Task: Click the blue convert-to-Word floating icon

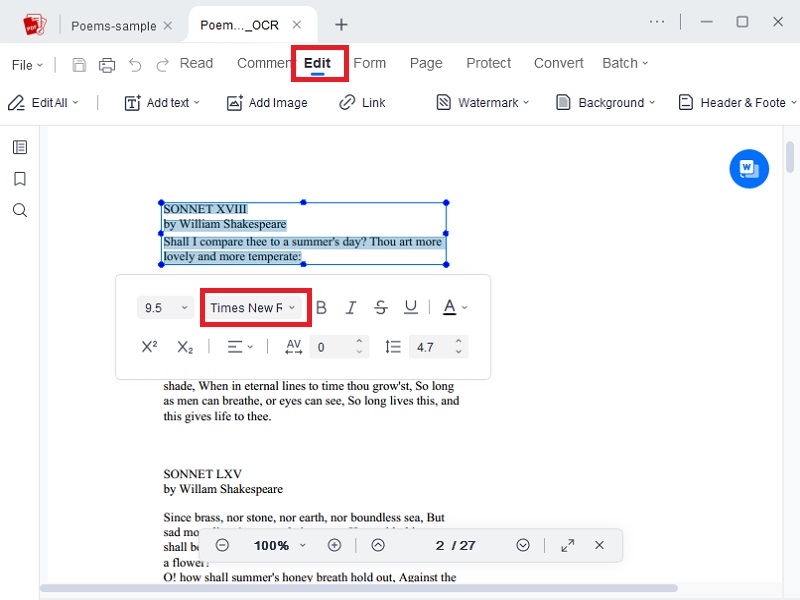Action: coord(748,168)
